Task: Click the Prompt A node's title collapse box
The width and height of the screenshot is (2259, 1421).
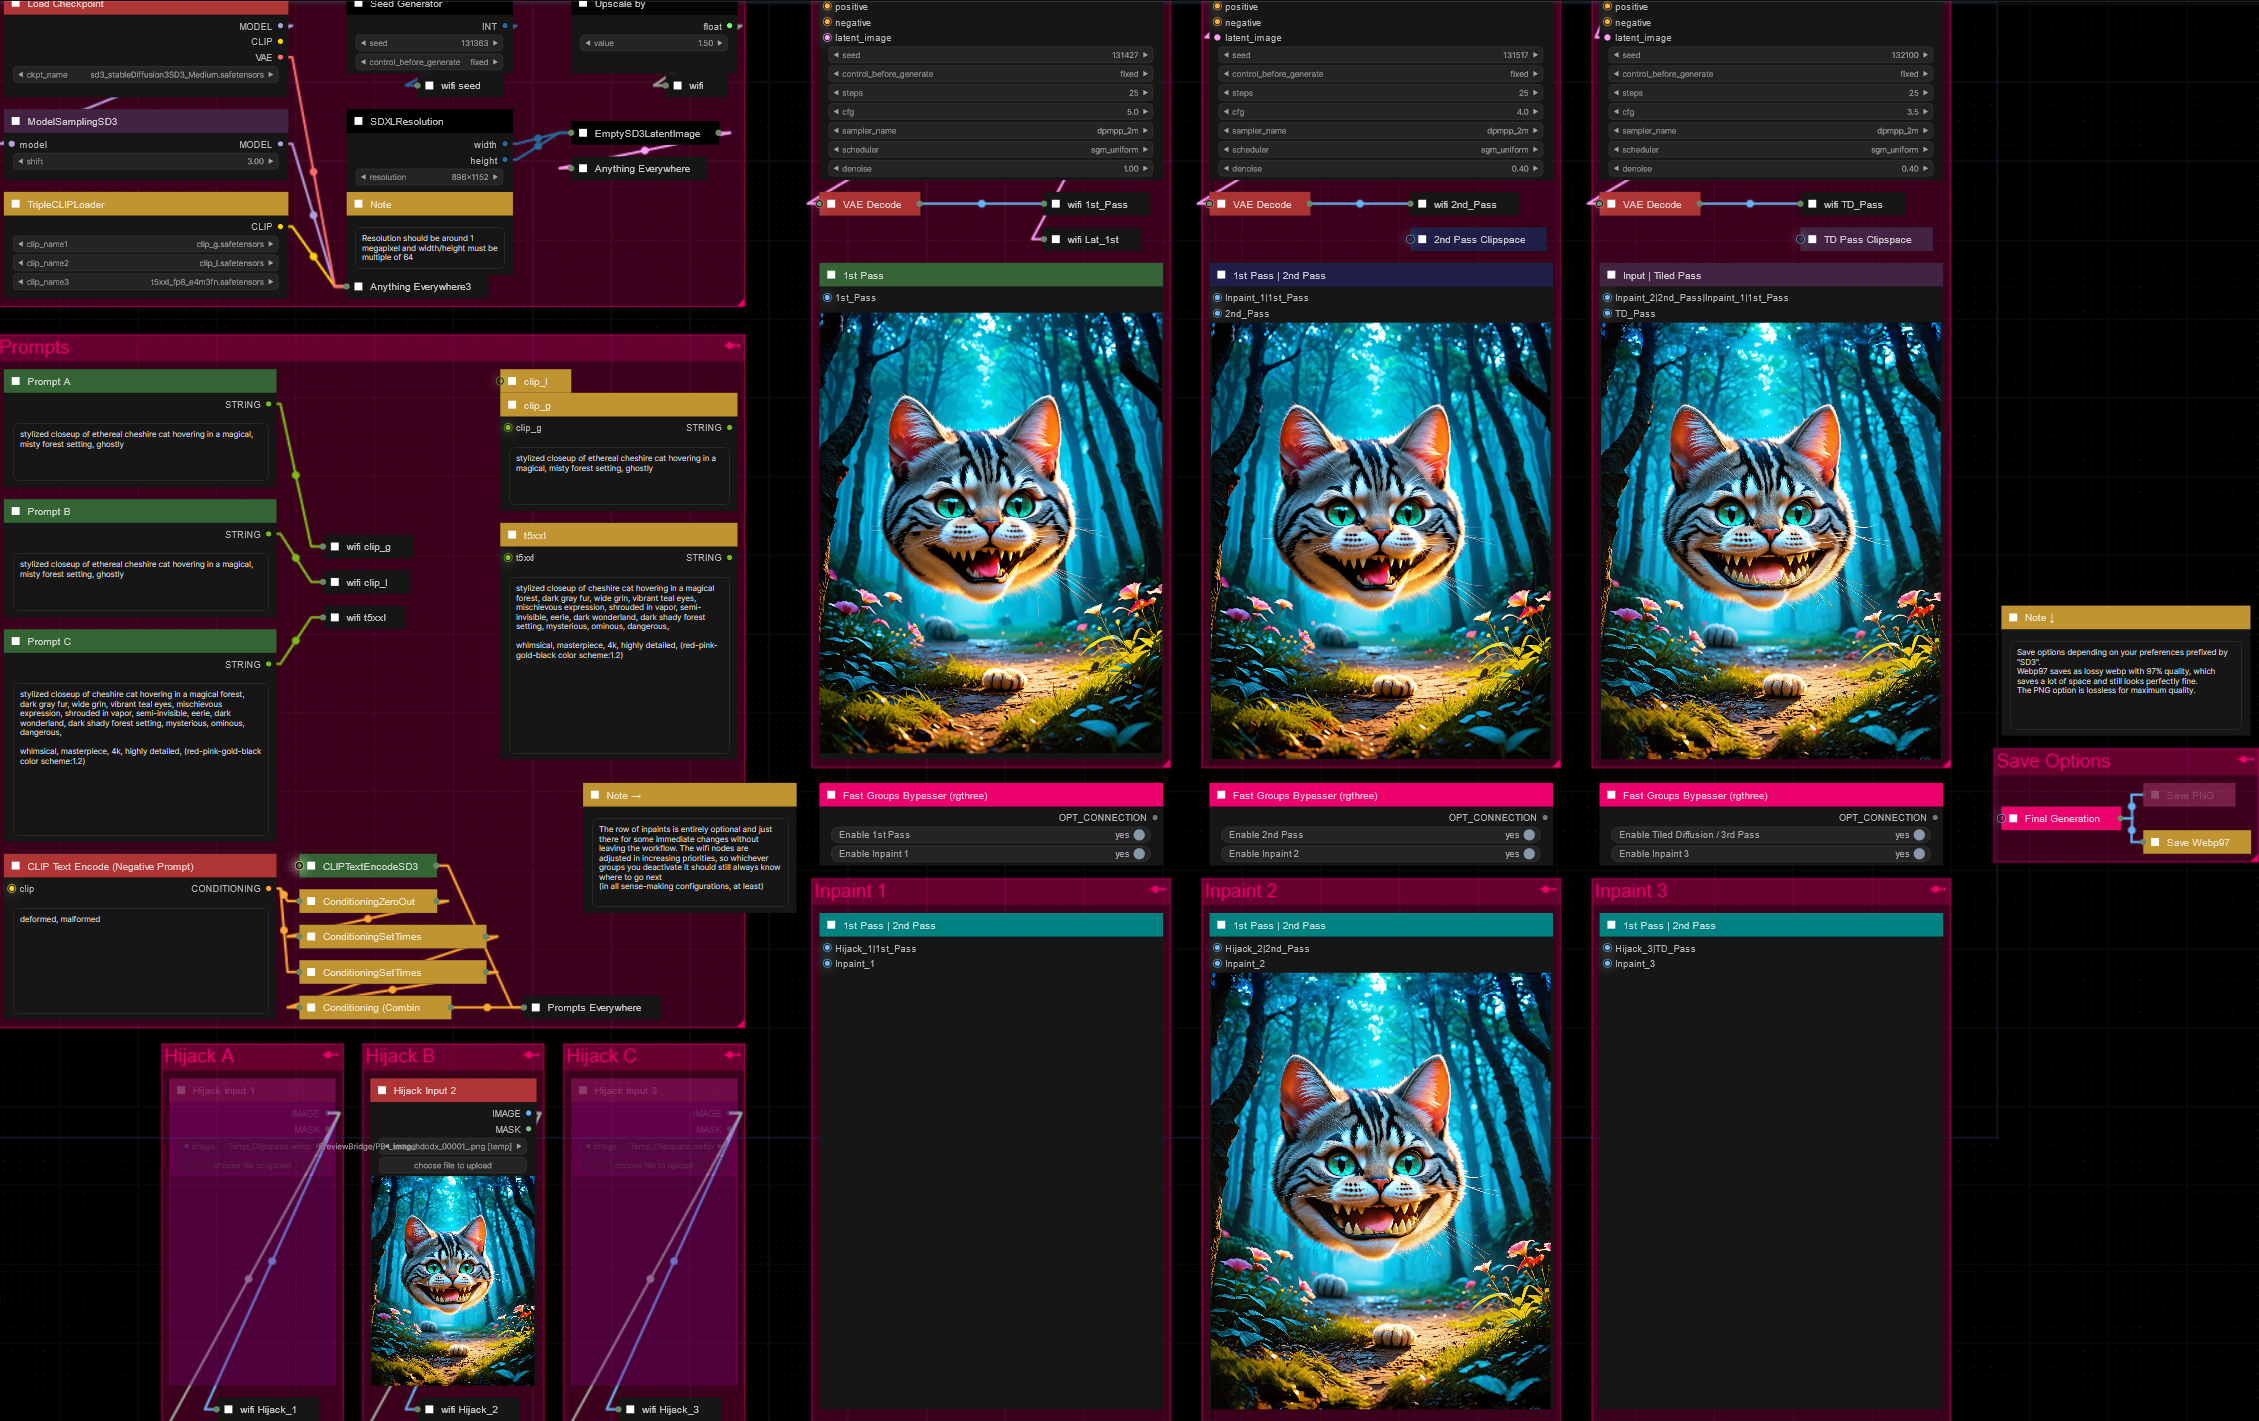Action: point(16,381)
